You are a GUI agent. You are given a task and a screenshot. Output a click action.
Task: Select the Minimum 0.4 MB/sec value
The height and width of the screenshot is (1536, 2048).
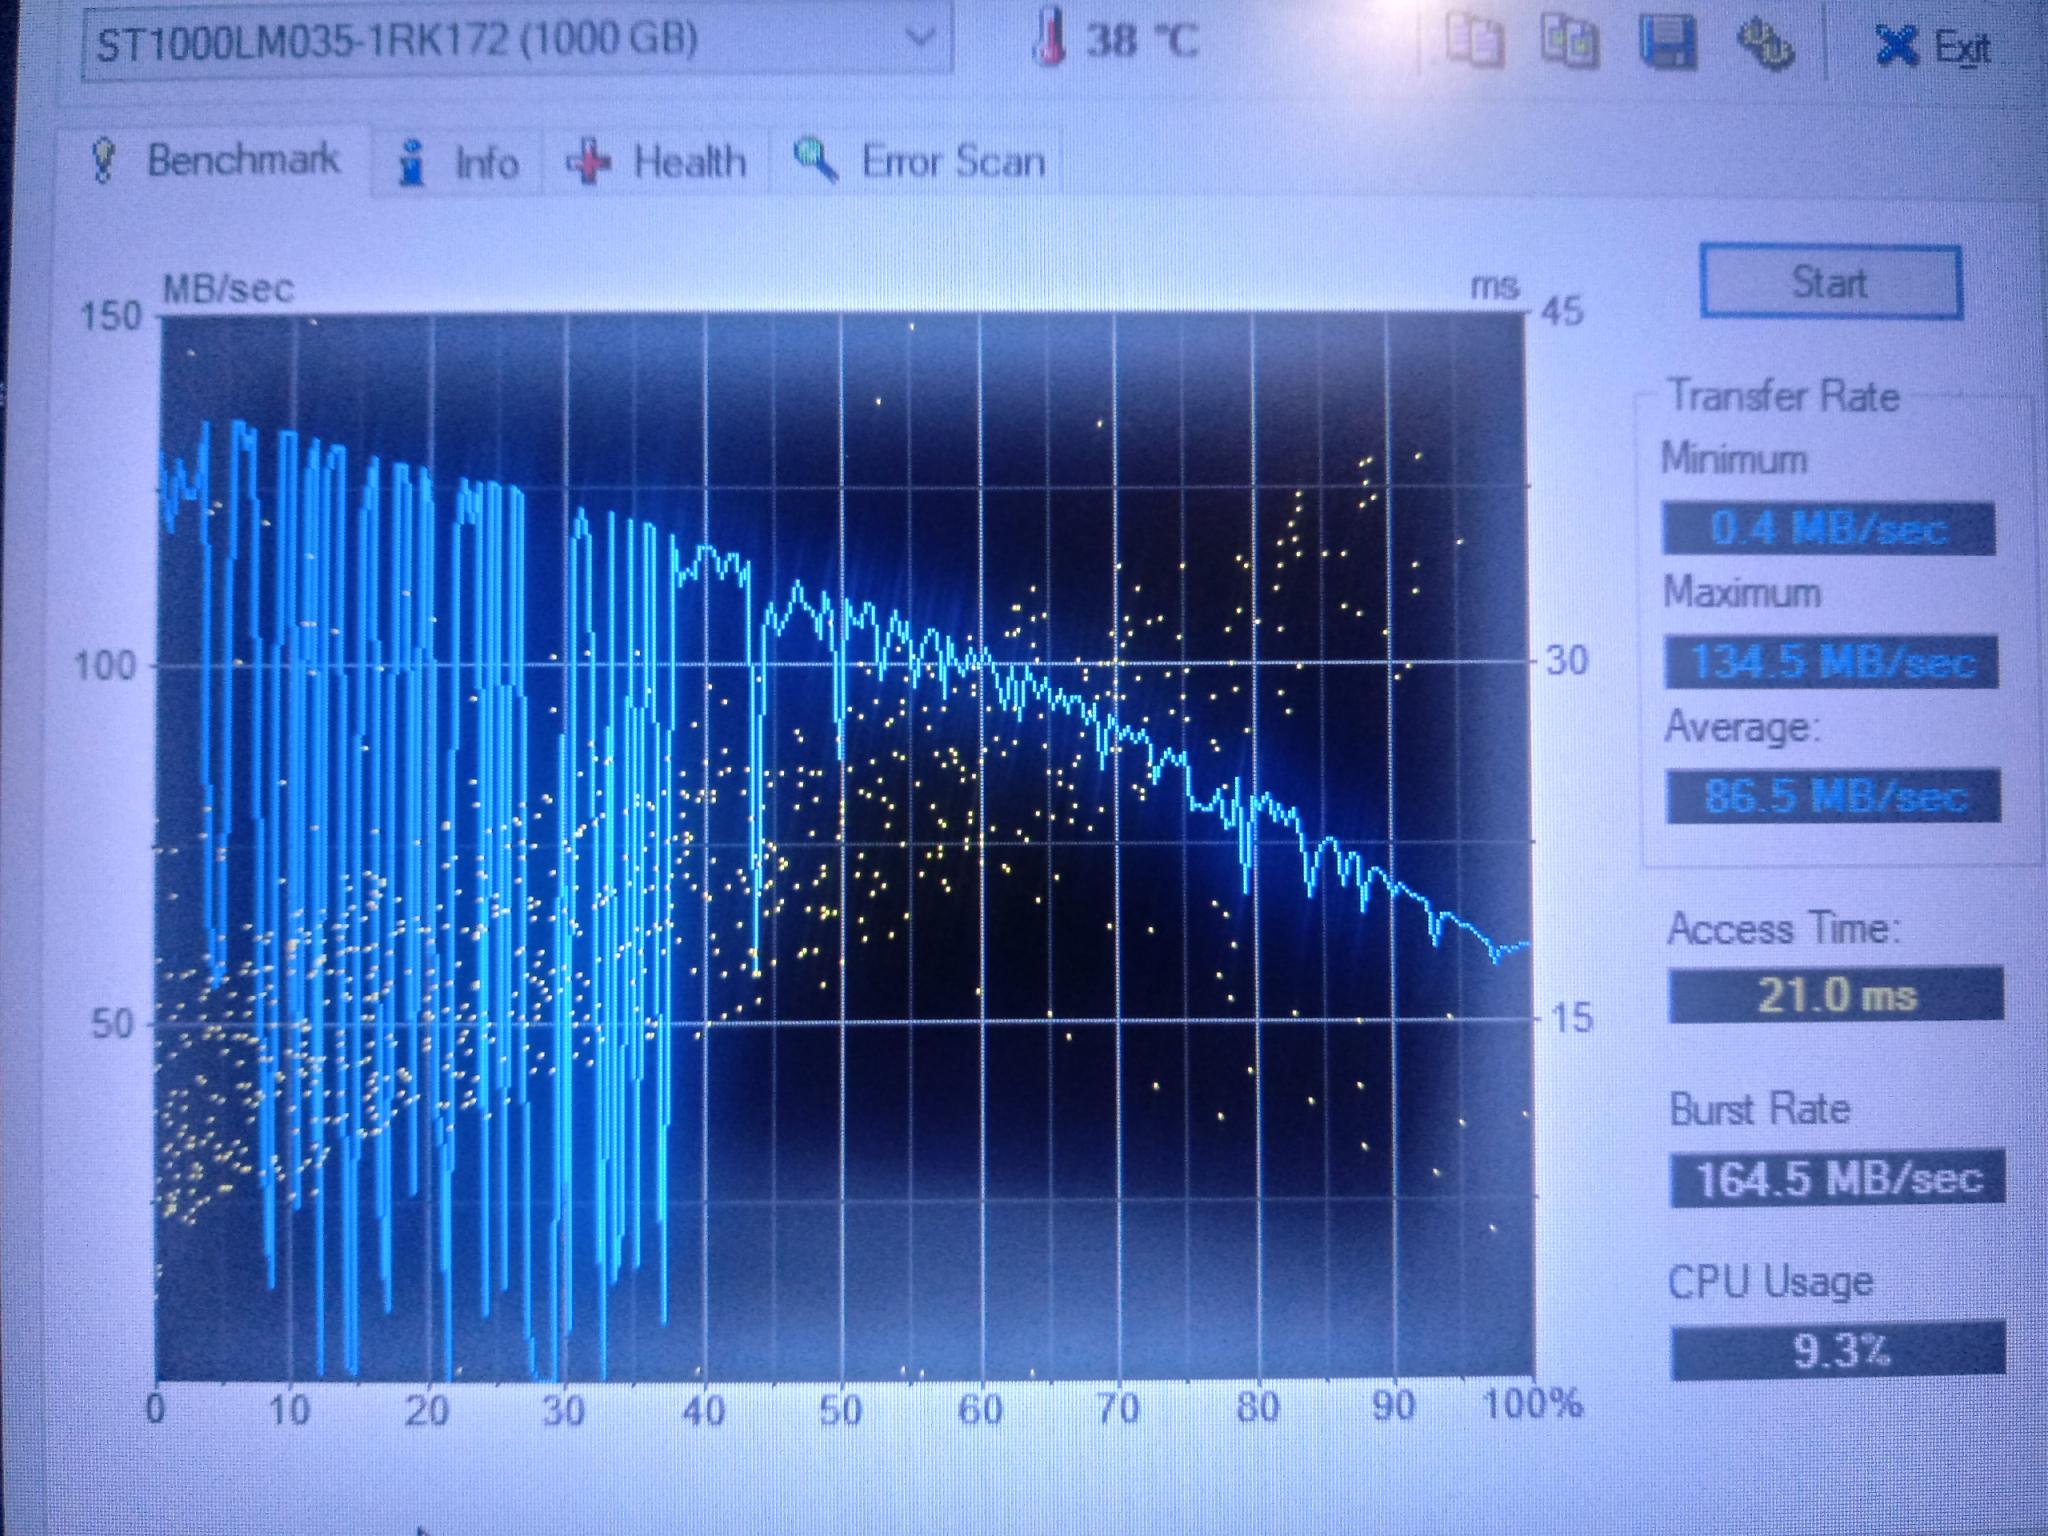click(x=1828, y=527)
